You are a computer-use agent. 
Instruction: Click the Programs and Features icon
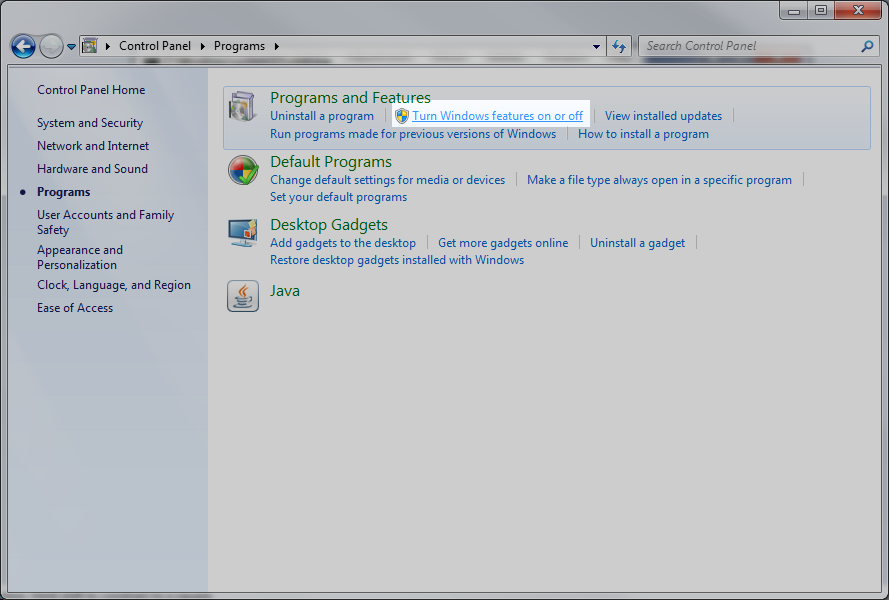(243, 107)
